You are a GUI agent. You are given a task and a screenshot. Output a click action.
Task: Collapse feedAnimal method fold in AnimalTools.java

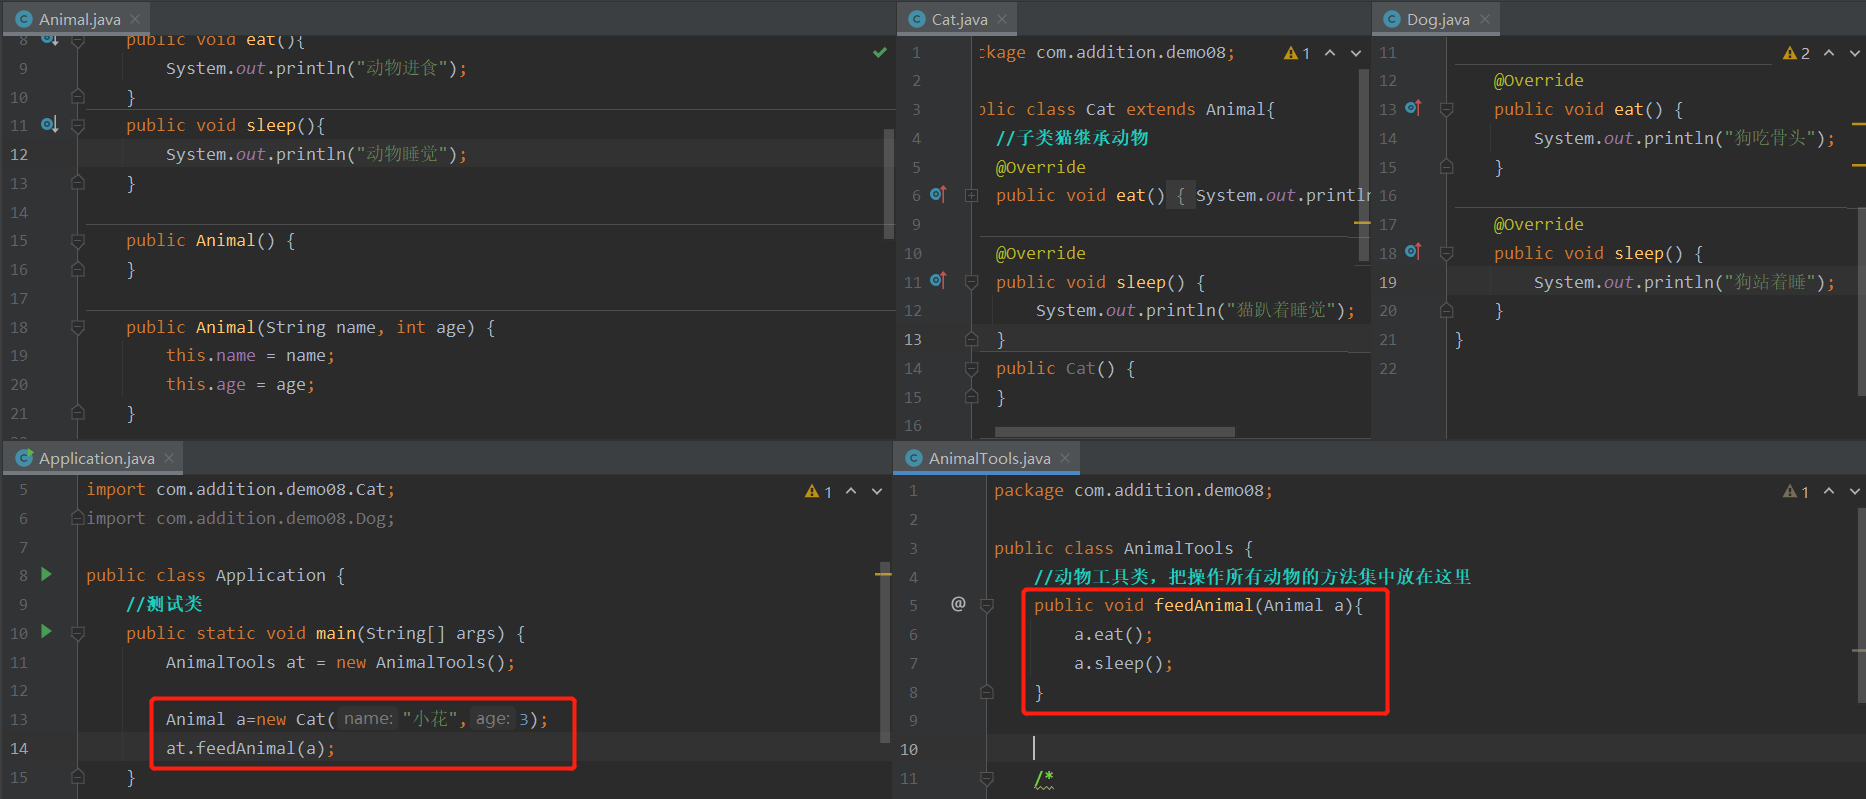pos(987,605)
